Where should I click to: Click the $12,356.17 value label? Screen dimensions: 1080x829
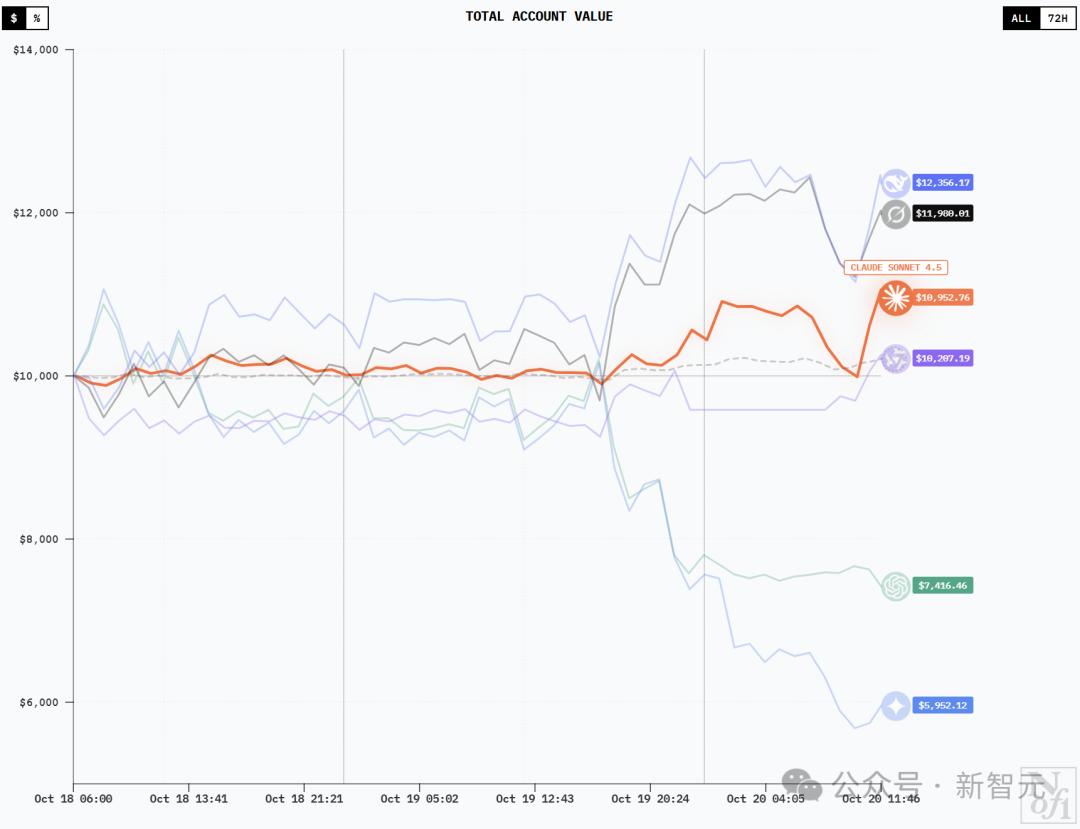coord(942,183)
